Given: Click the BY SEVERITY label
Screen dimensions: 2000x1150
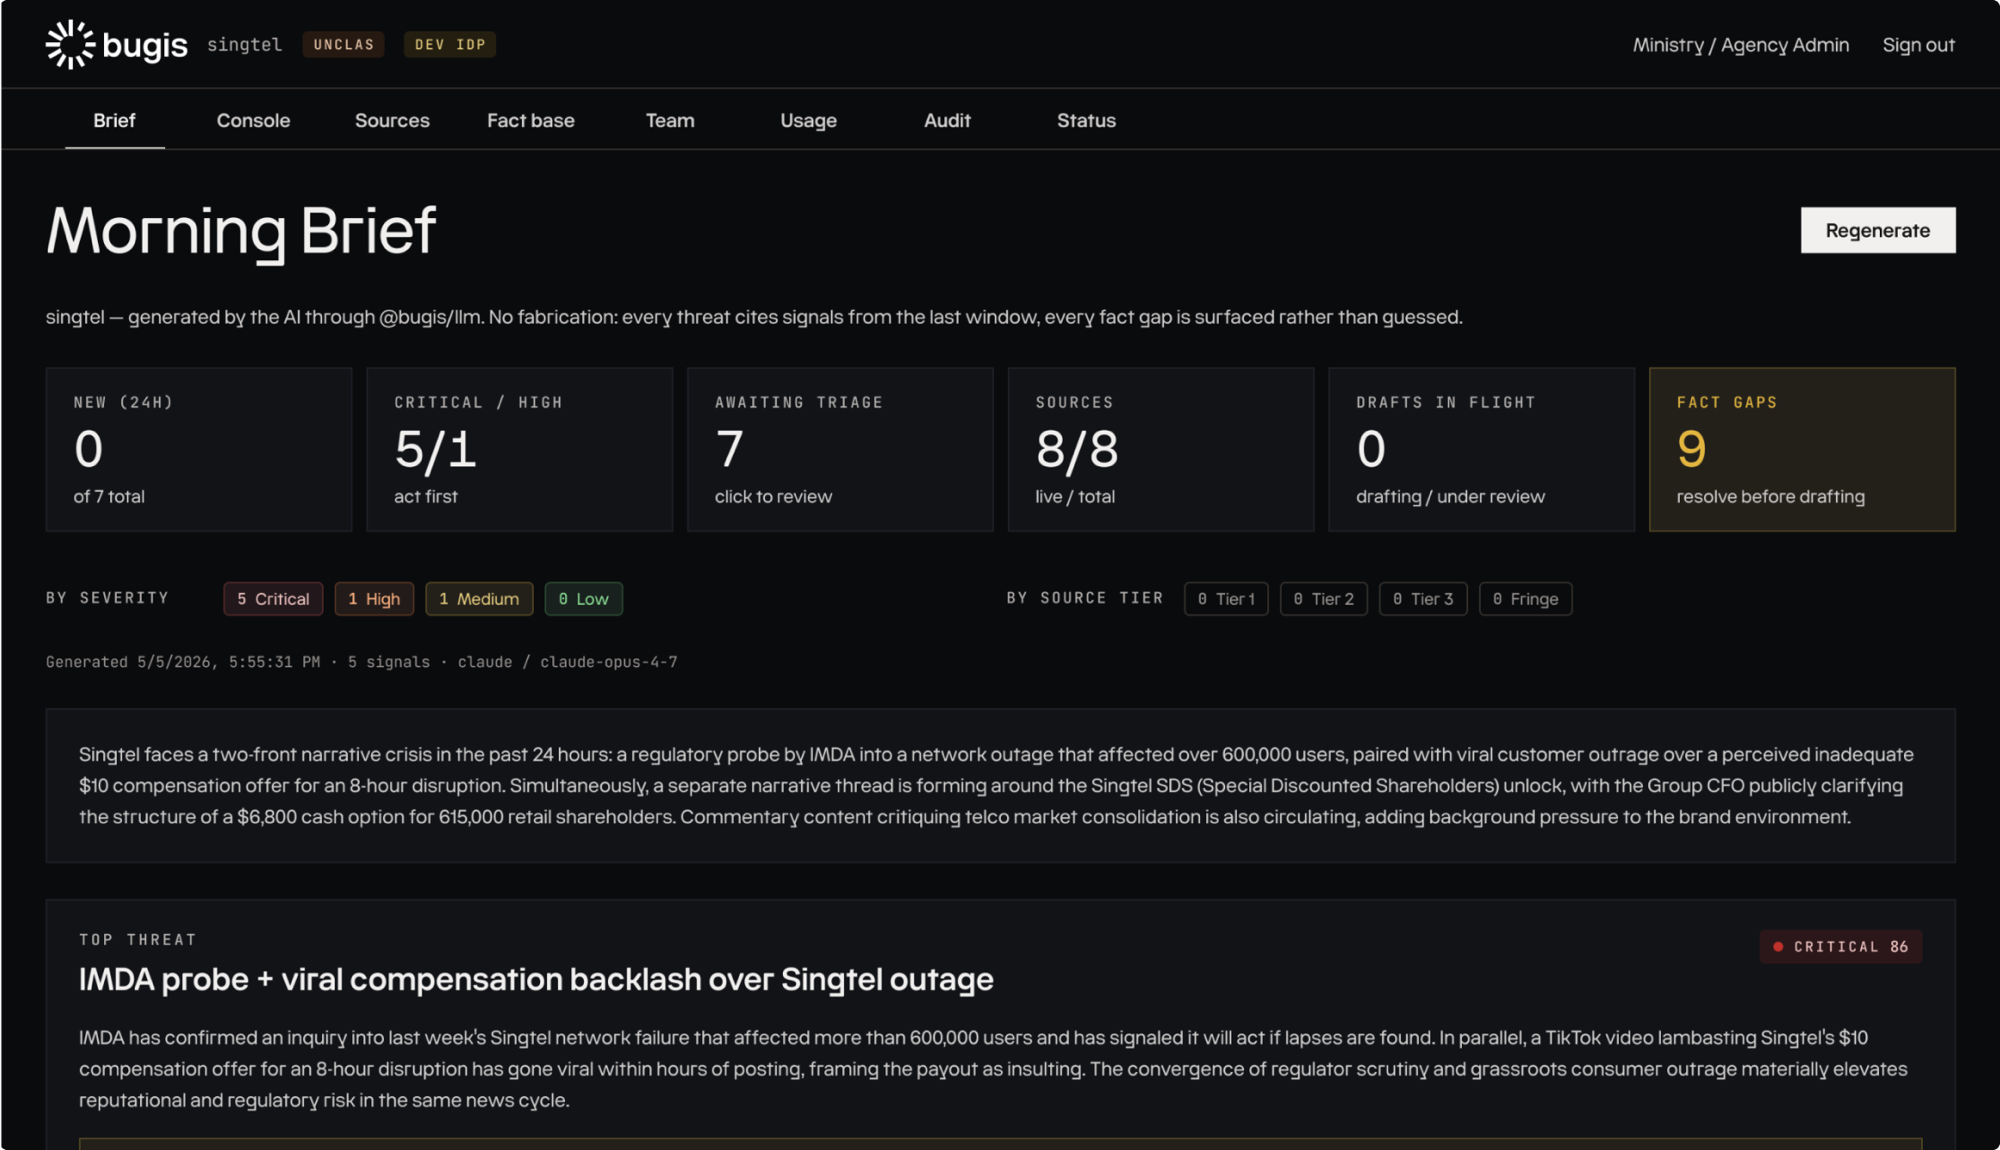Looking at the screenshot, I should pos(107,598).
